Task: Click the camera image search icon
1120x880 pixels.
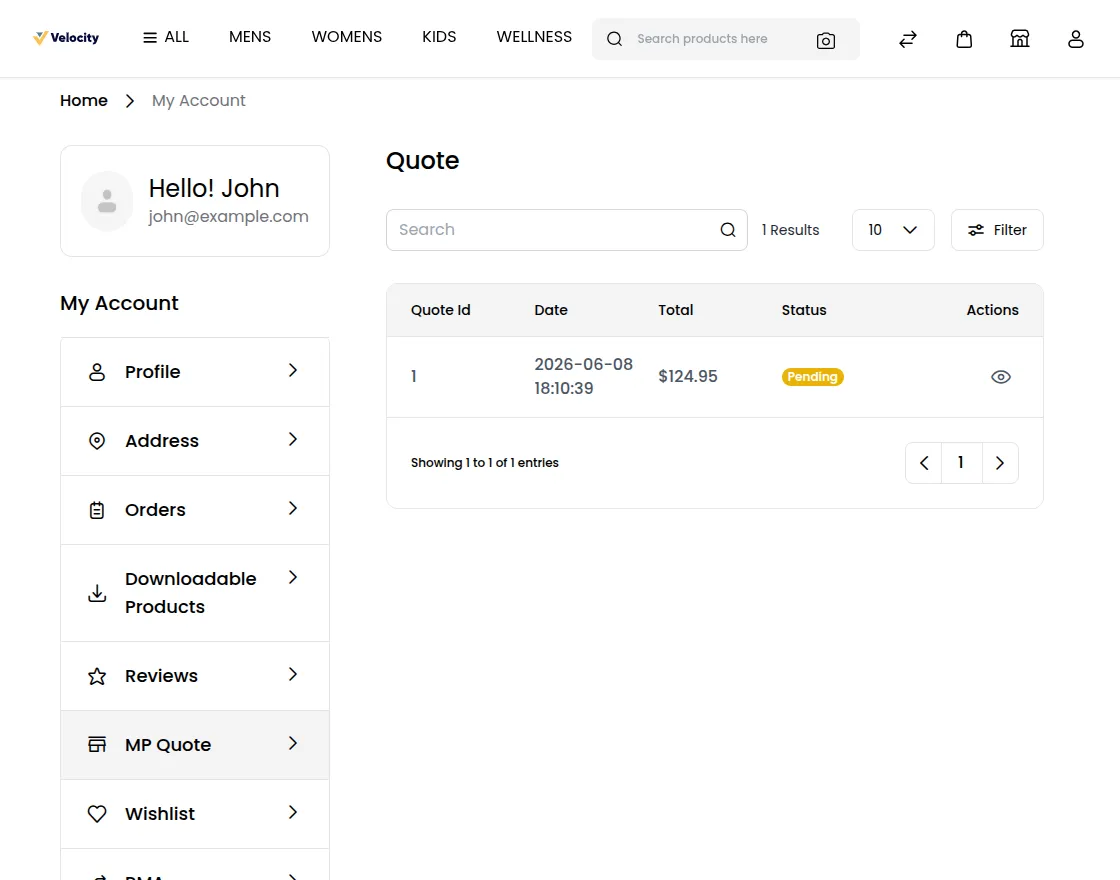Action: [826, 41]
